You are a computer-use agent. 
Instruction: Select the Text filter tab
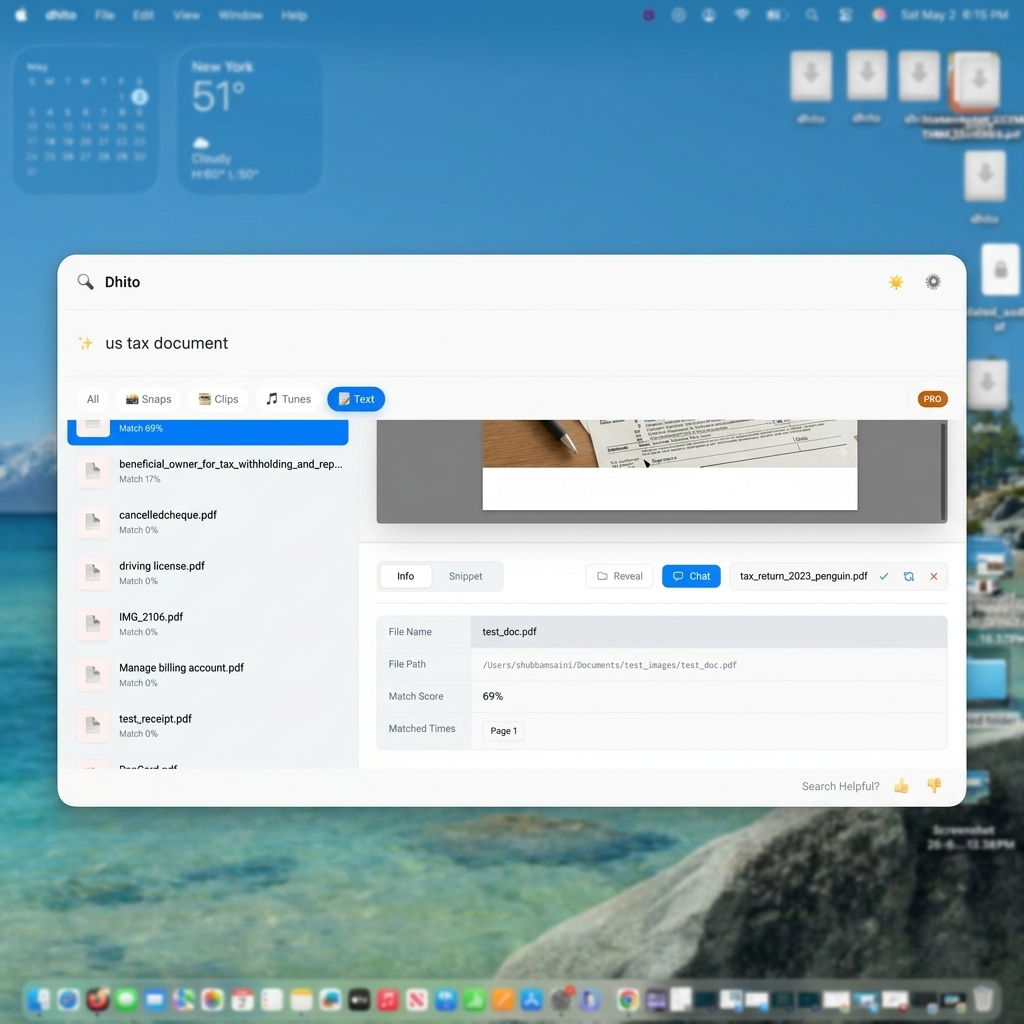[x=356, y=399]
